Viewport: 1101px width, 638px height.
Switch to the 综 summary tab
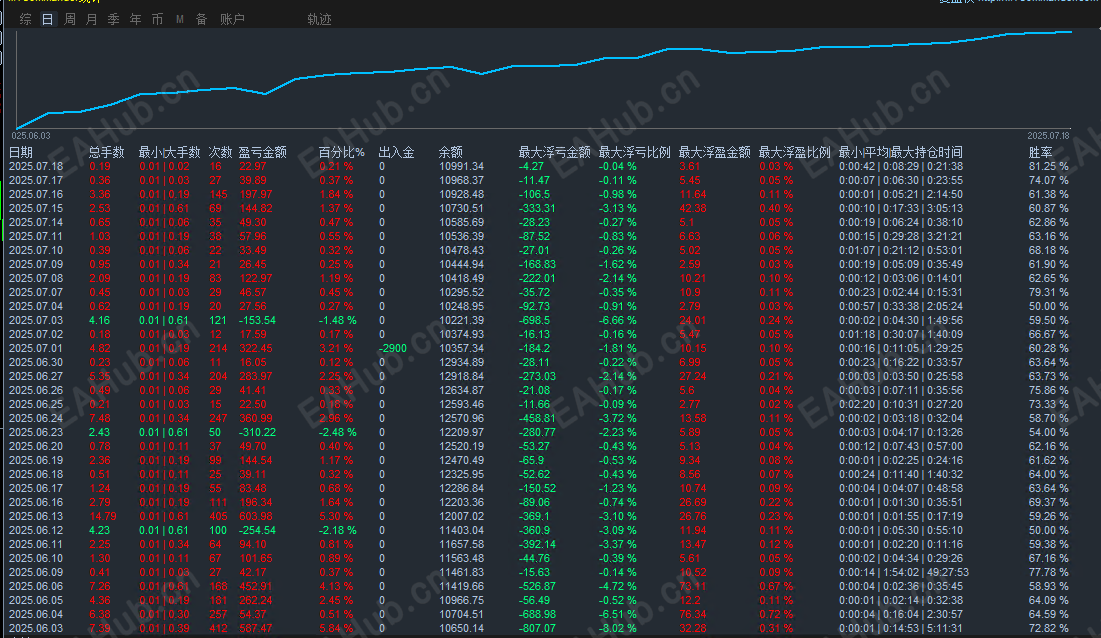26,19
